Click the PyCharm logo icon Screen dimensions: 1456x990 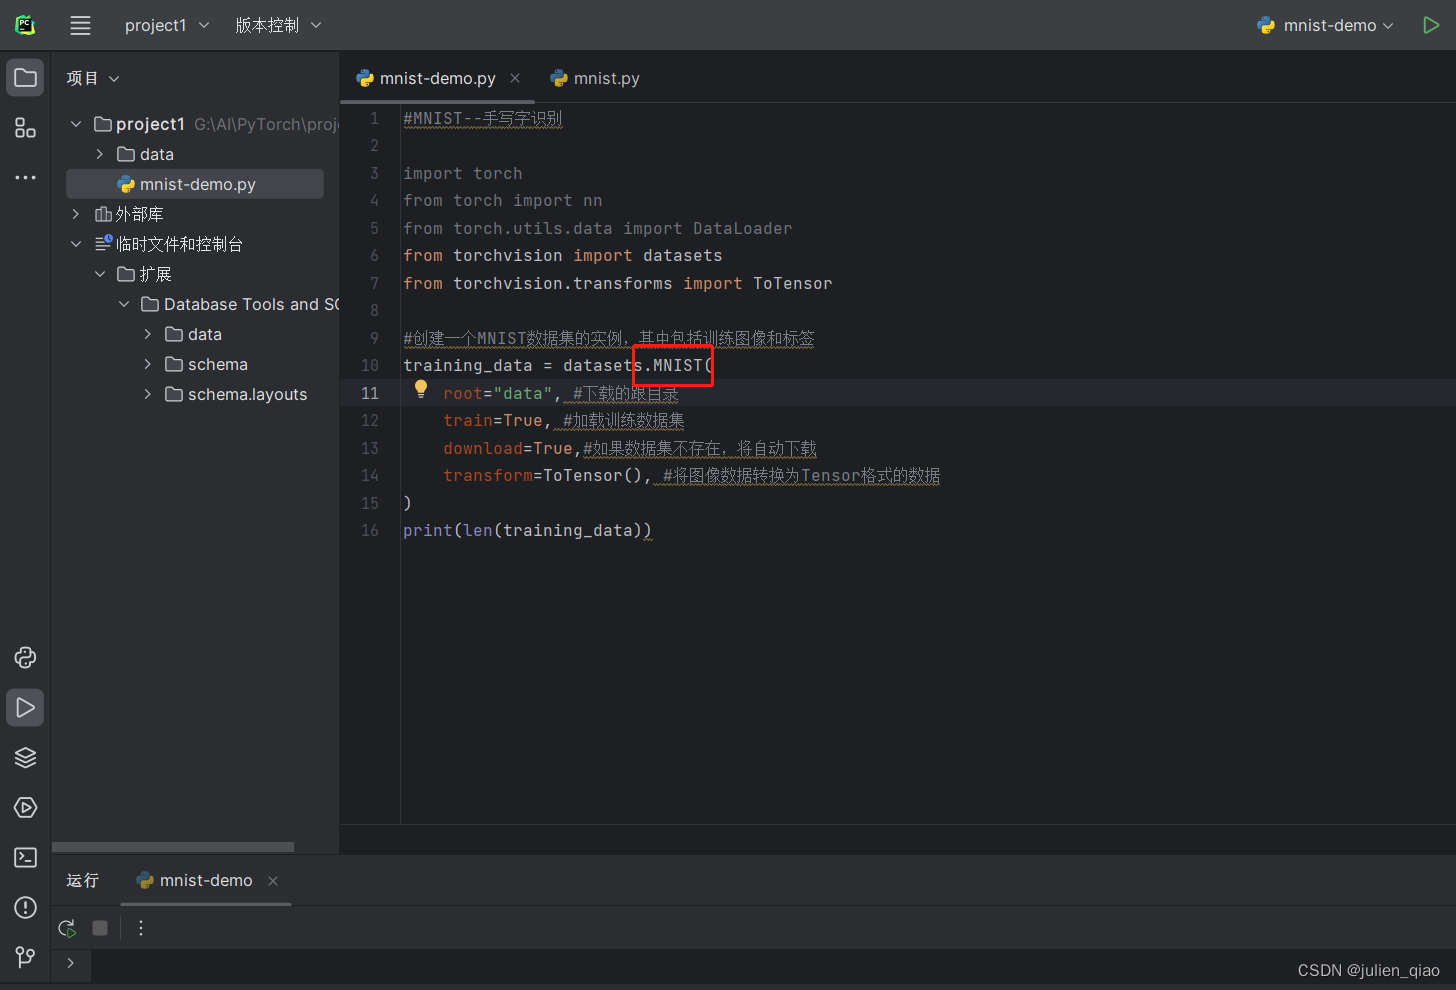pos(25,26)
